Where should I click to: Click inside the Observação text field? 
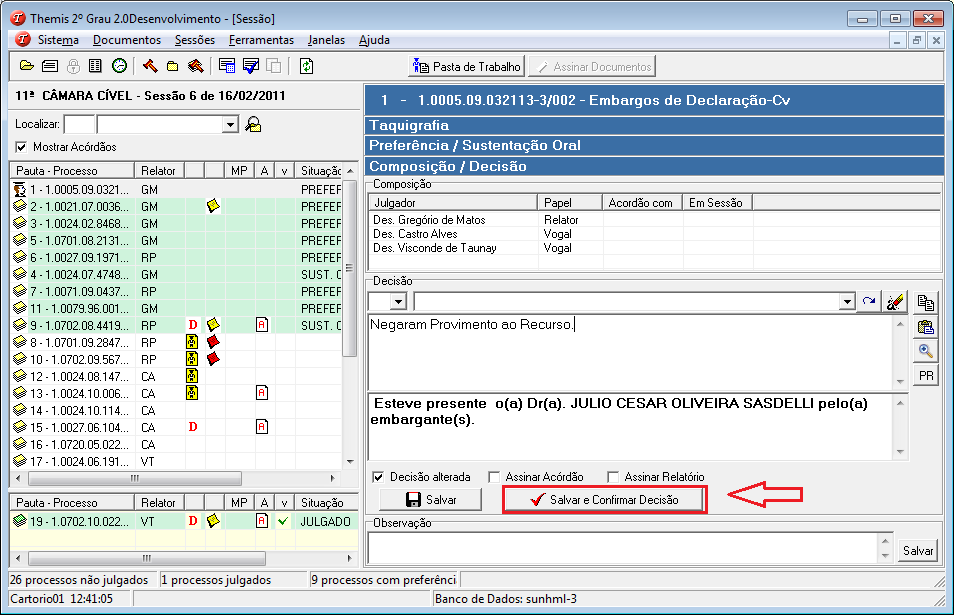coord(623,547)
